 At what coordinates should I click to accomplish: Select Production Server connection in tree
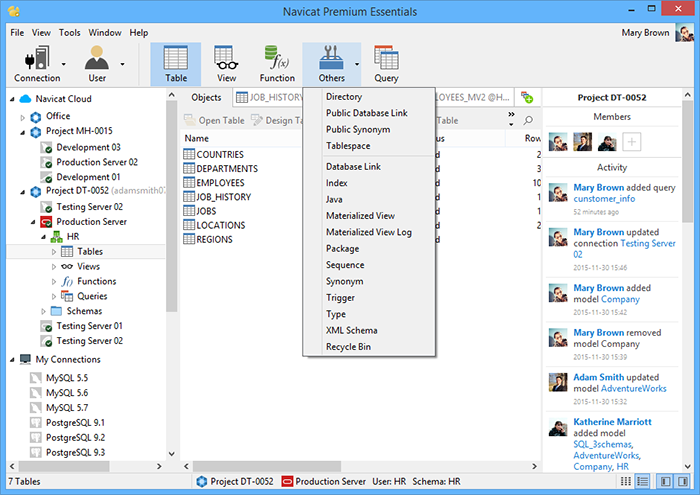91,222
